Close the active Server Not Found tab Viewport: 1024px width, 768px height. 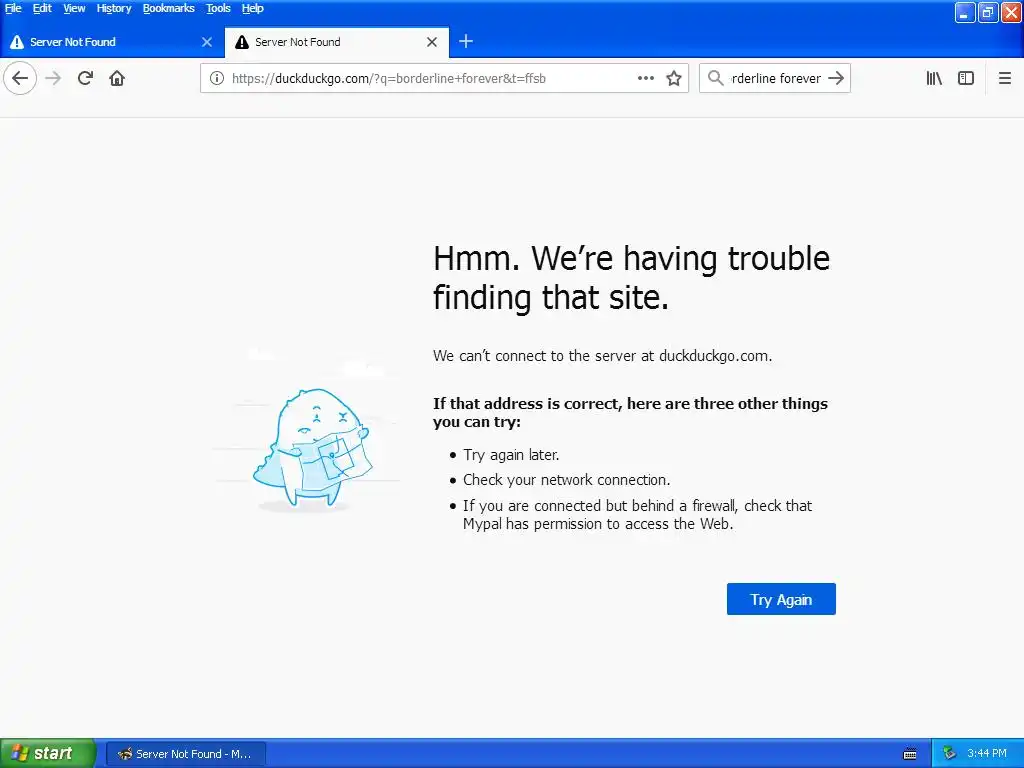(432, 42)
